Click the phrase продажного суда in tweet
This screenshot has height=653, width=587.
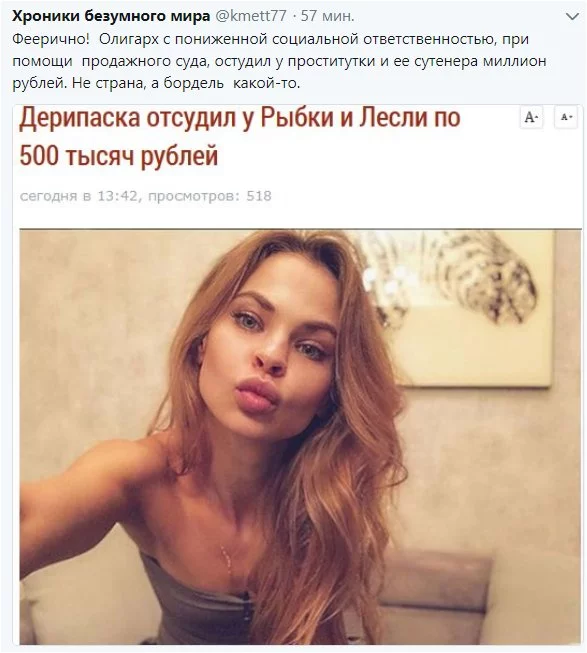pos(144,62)
